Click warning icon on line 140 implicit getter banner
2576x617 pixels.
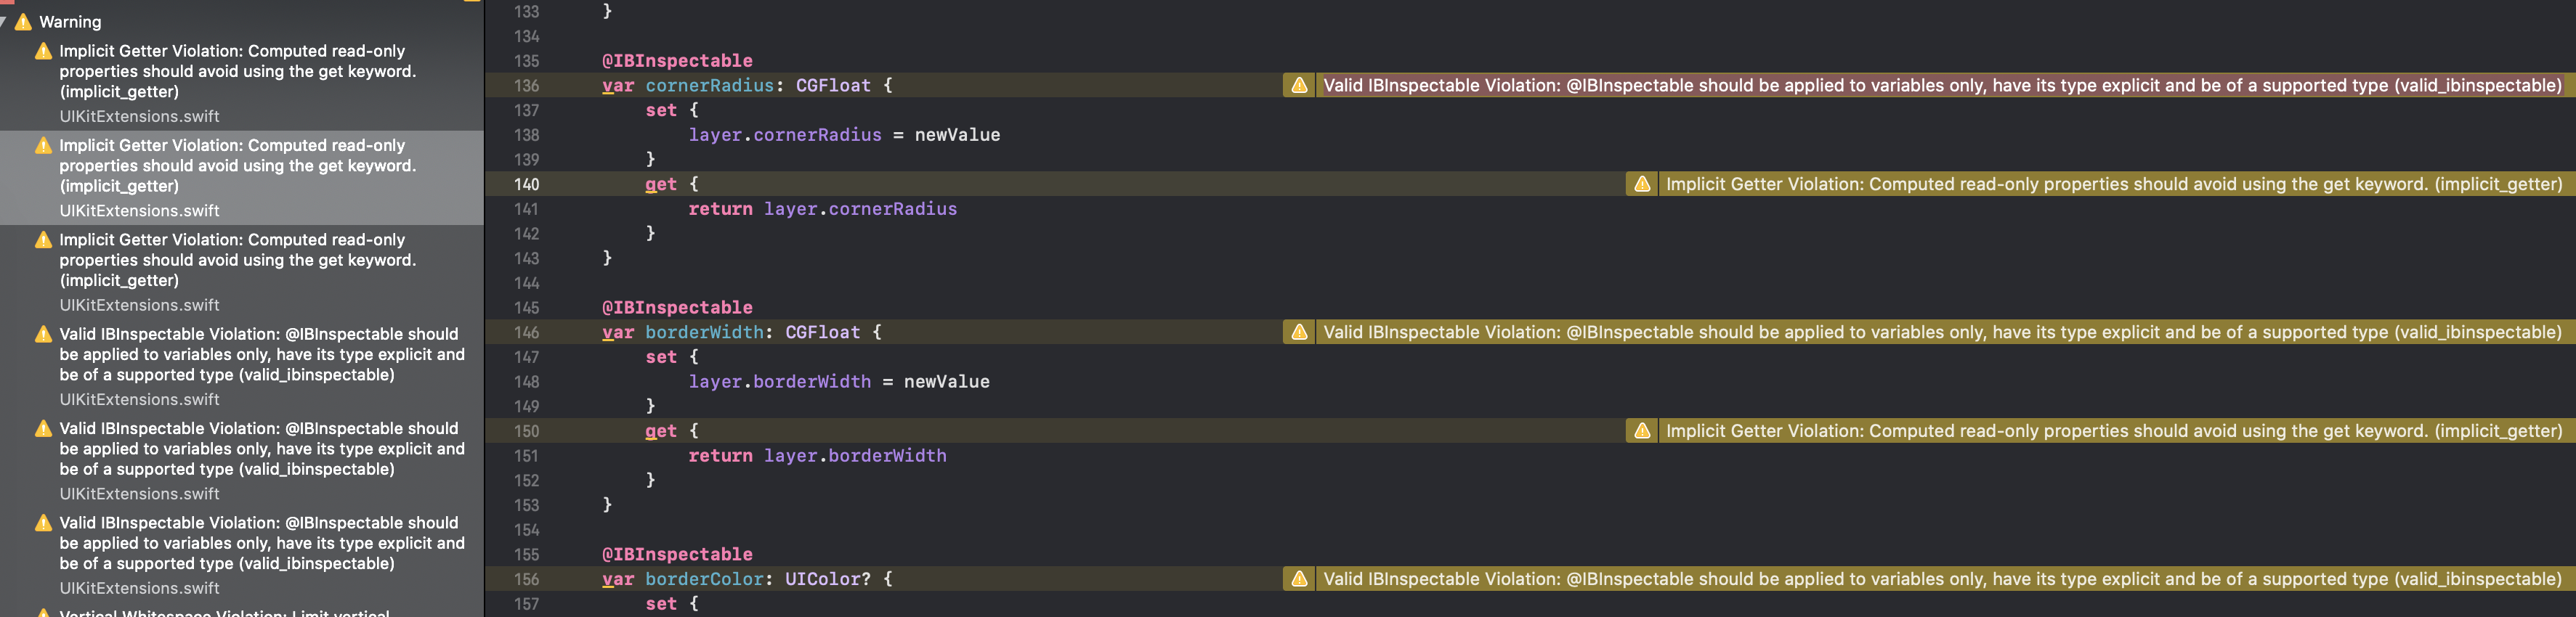1641,184
